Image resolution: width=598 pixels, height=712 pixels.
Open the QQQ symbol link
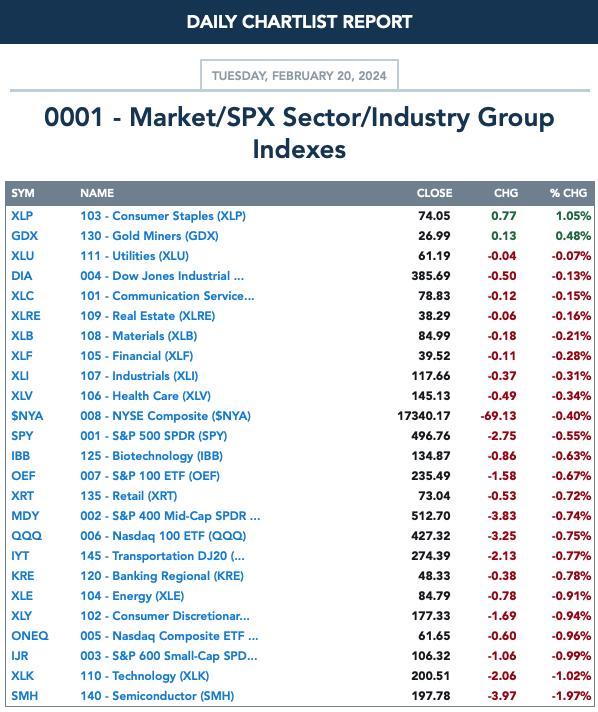point(26,536)
